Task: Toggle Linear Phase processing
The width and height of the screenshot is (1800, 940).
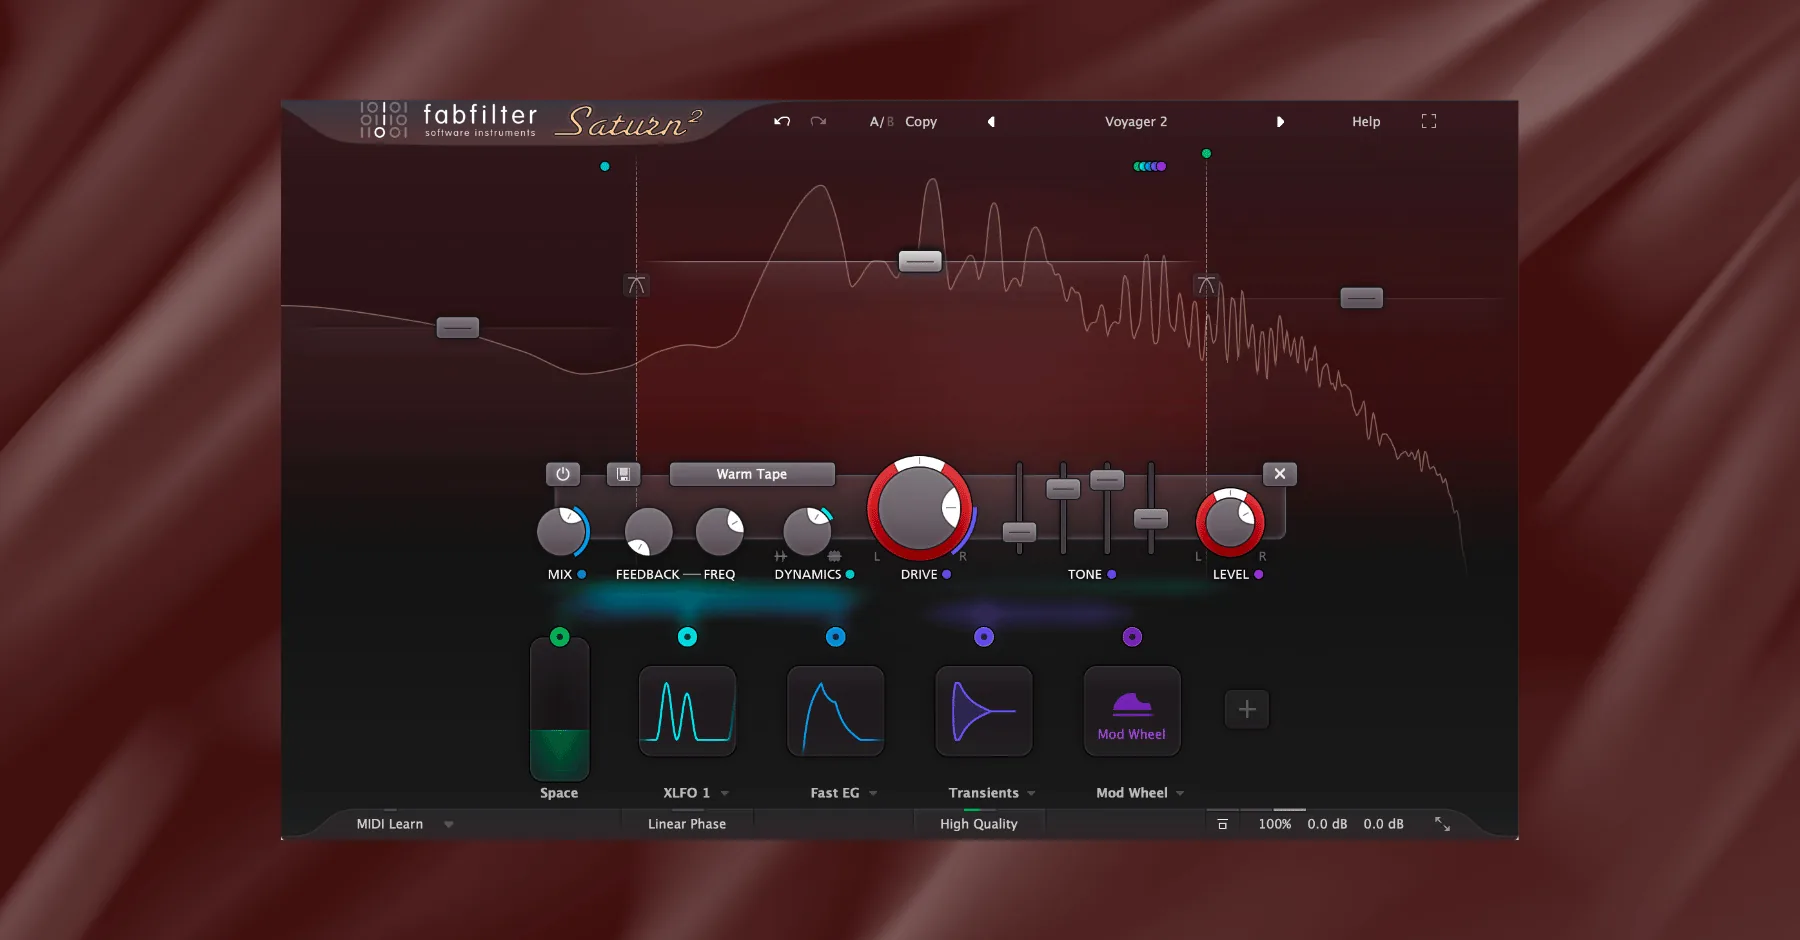Action: [x=687, y=824]
